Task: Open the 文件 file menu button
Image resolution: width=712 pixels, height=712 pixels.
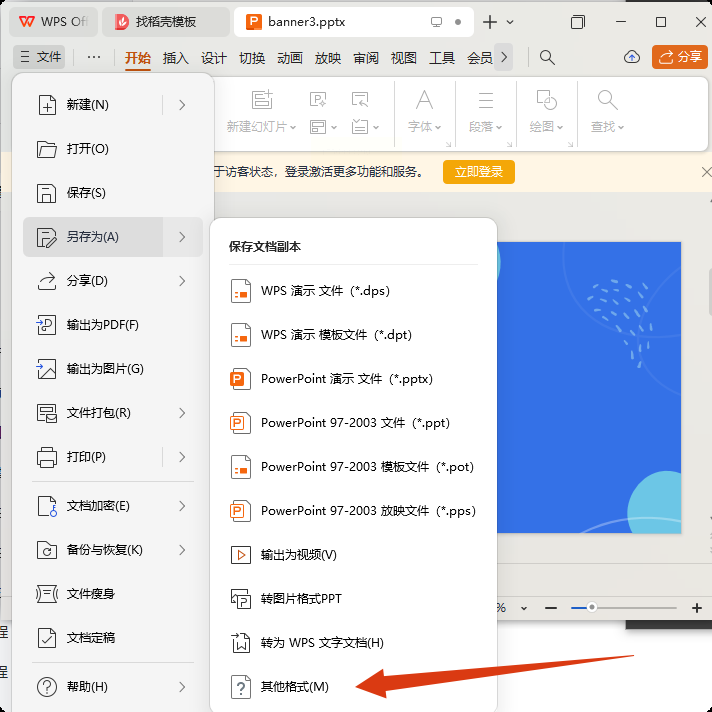Action: (x=40, y=57)
